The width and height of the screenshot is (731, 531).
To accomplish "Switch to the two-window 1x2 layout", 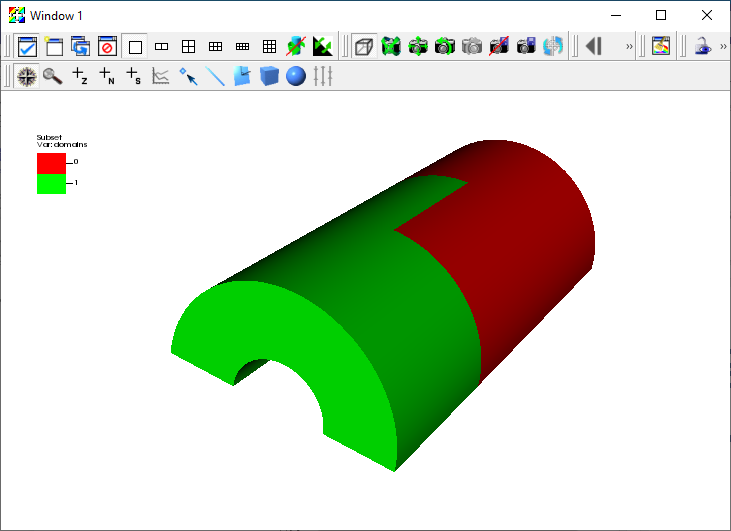I will [x=161, y=46].
